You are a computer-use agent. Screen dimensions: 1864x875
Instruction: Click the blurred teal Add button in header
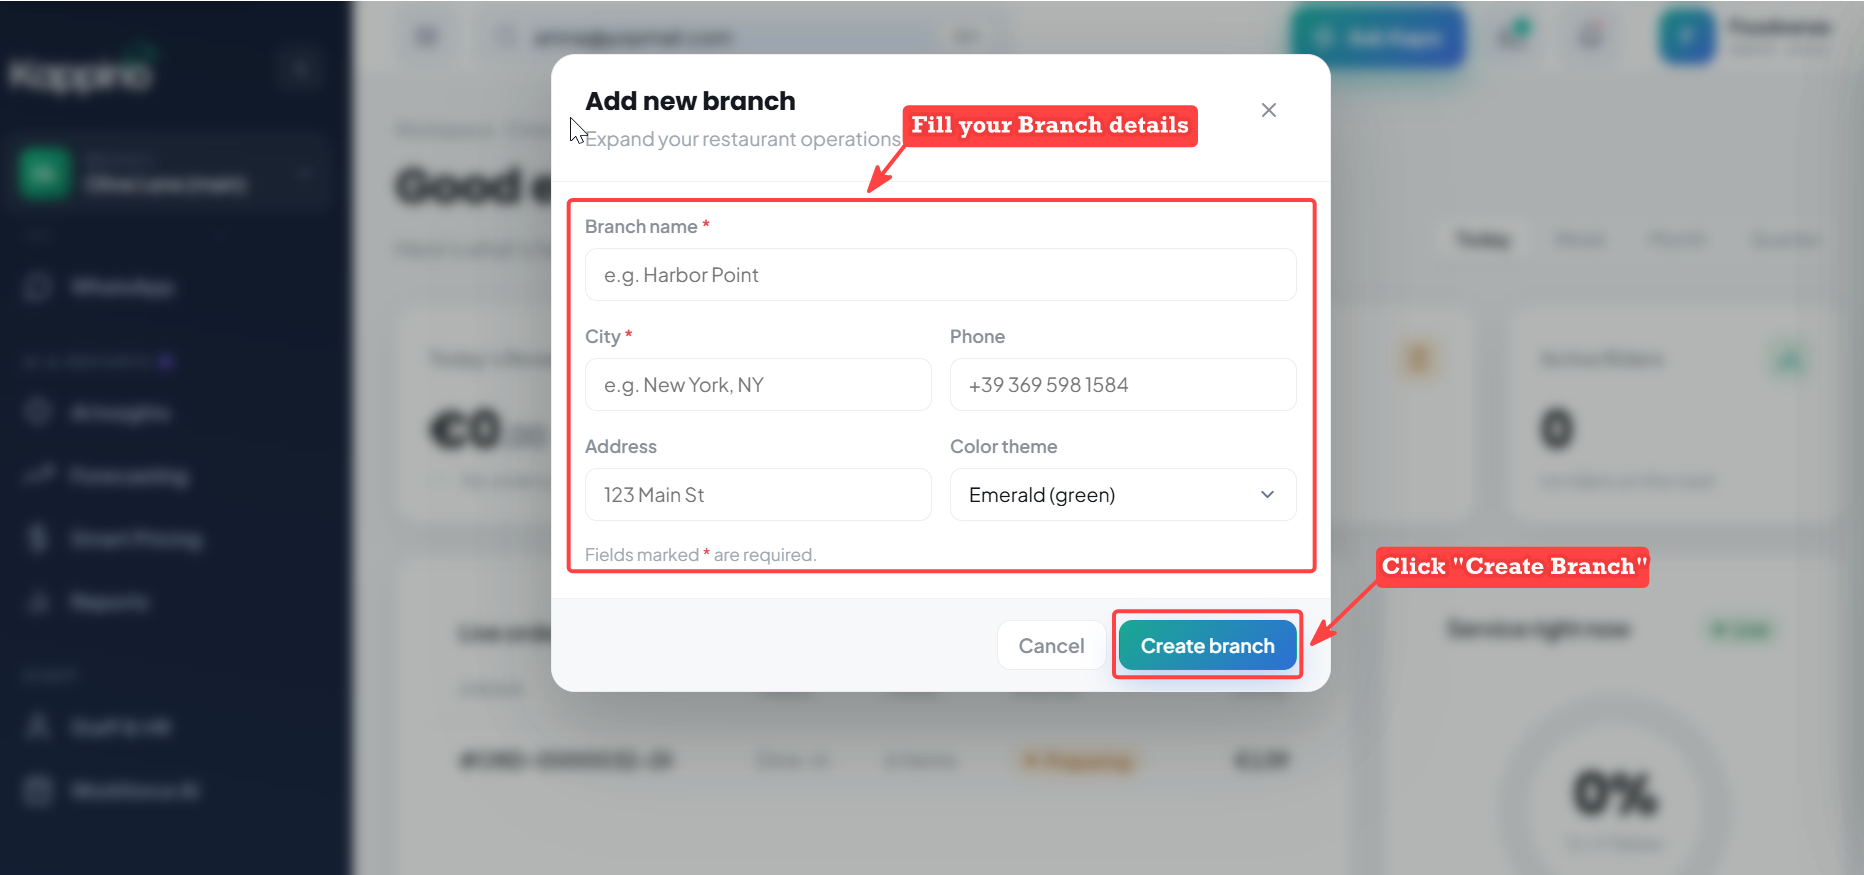pos(1378,38)
